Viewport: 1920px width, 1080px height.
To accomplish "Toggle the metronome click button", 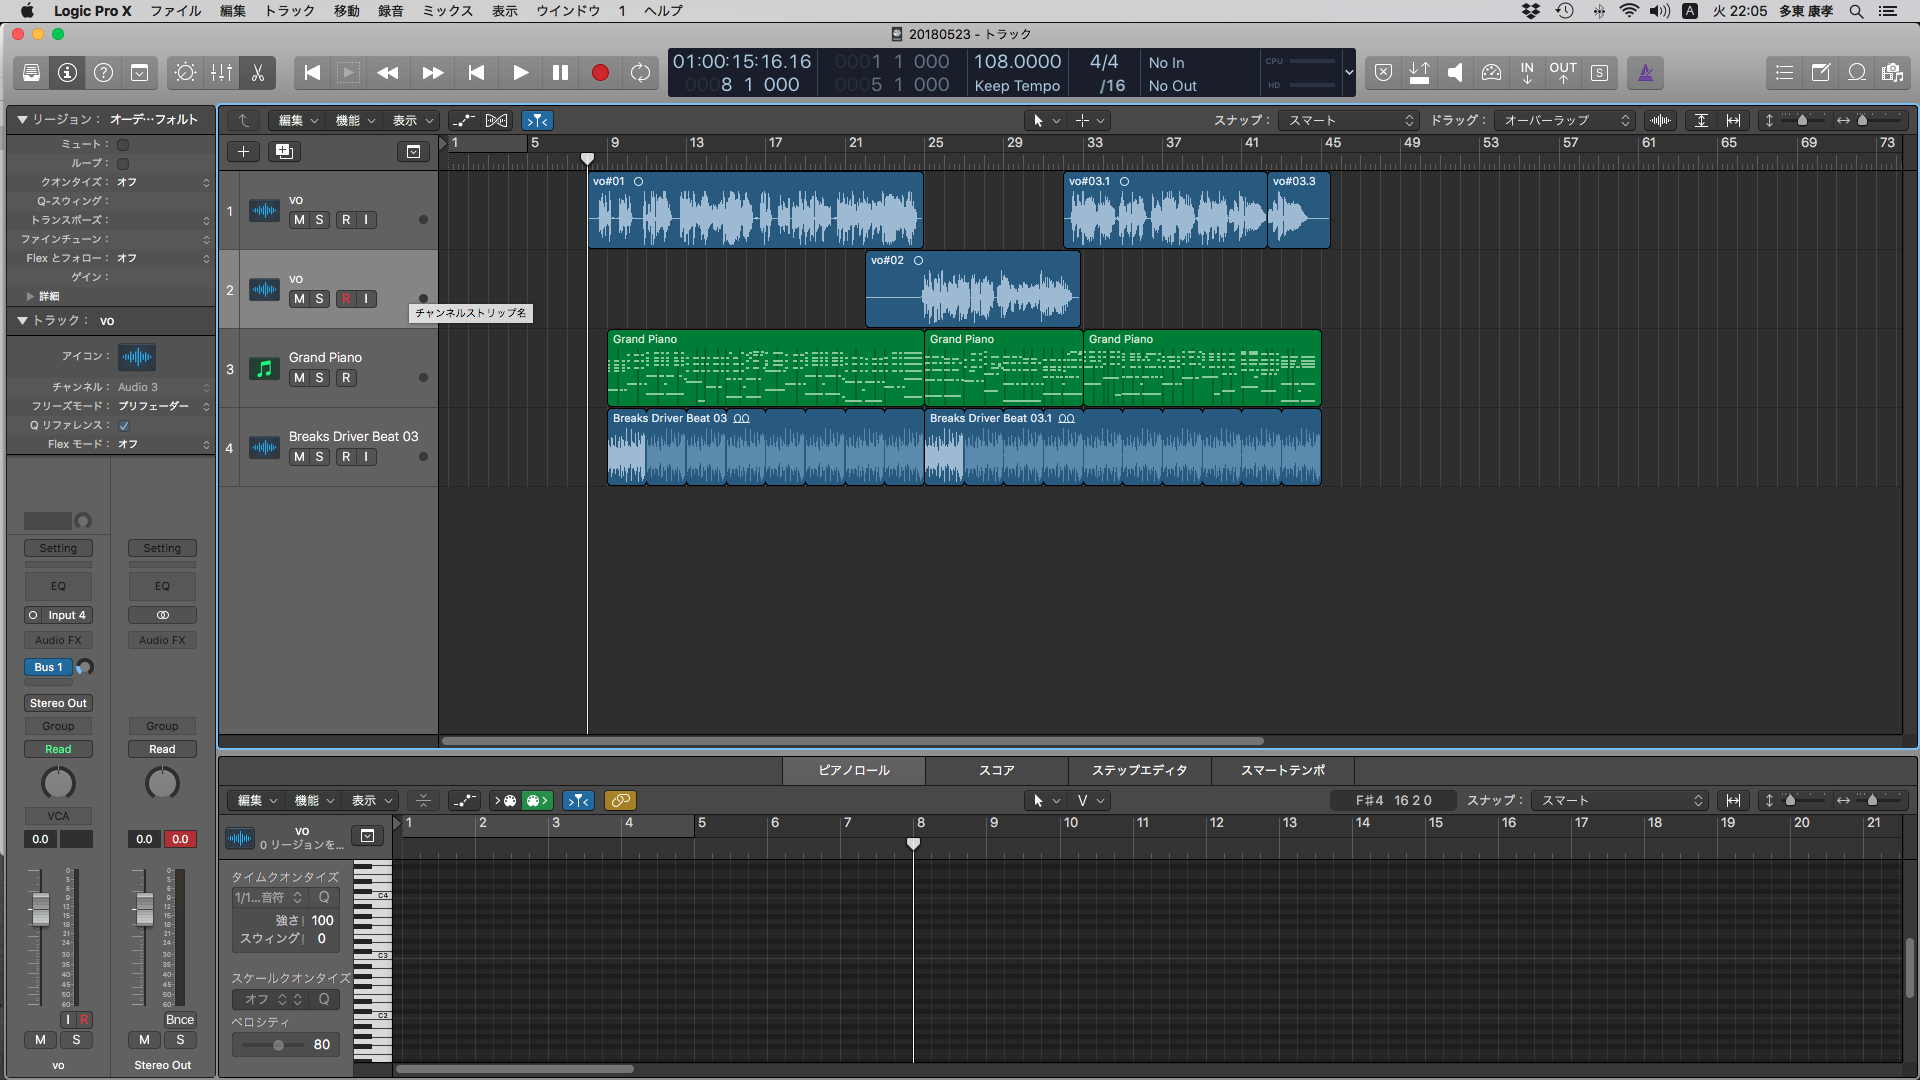I will coord(1645,73).
